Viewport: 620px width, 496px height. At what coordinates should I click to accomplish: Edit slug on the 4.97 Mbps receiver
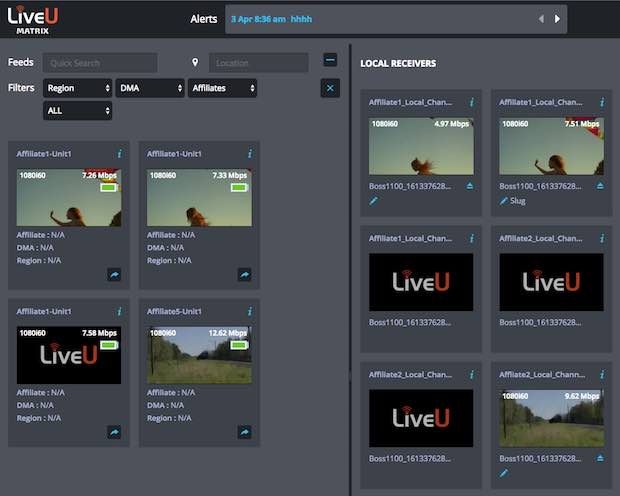pyautogui.click(x=373, y=201)
